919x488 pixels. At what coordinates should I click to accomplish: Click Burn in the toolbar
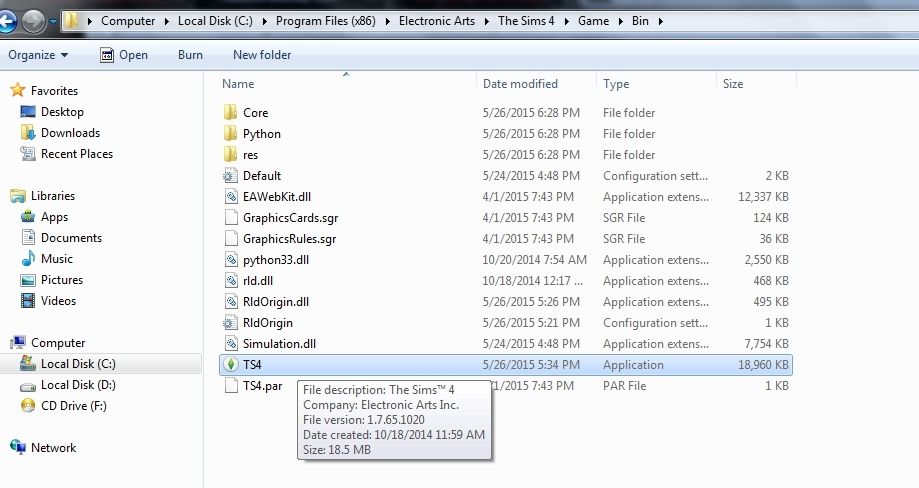pos(190,55)
